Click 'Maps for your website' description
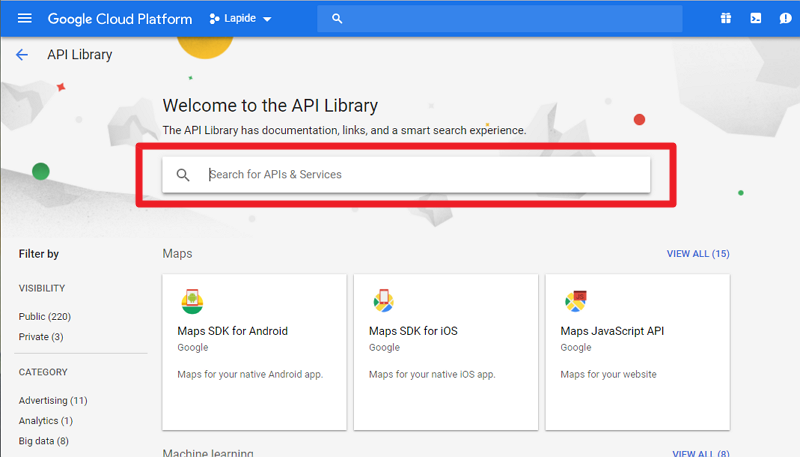 [x=608, y=374]
